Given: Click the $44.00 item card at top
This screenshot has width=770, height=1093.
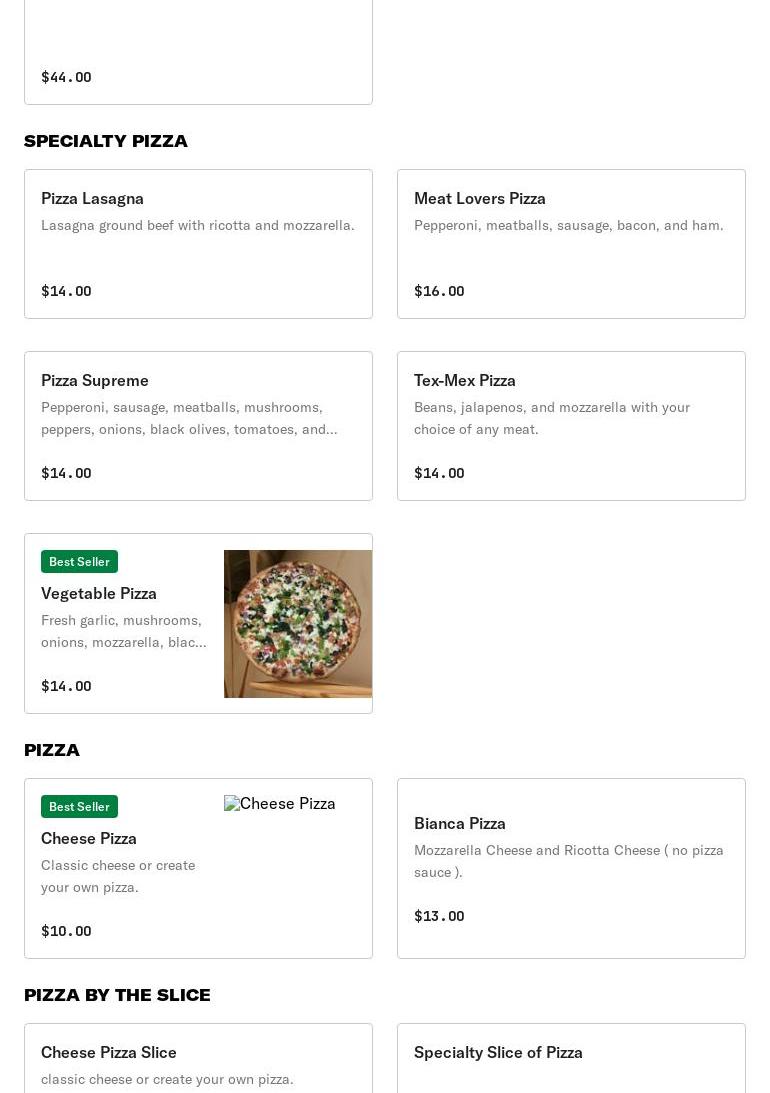Looking at the screenshot, I should click(198, 52).
